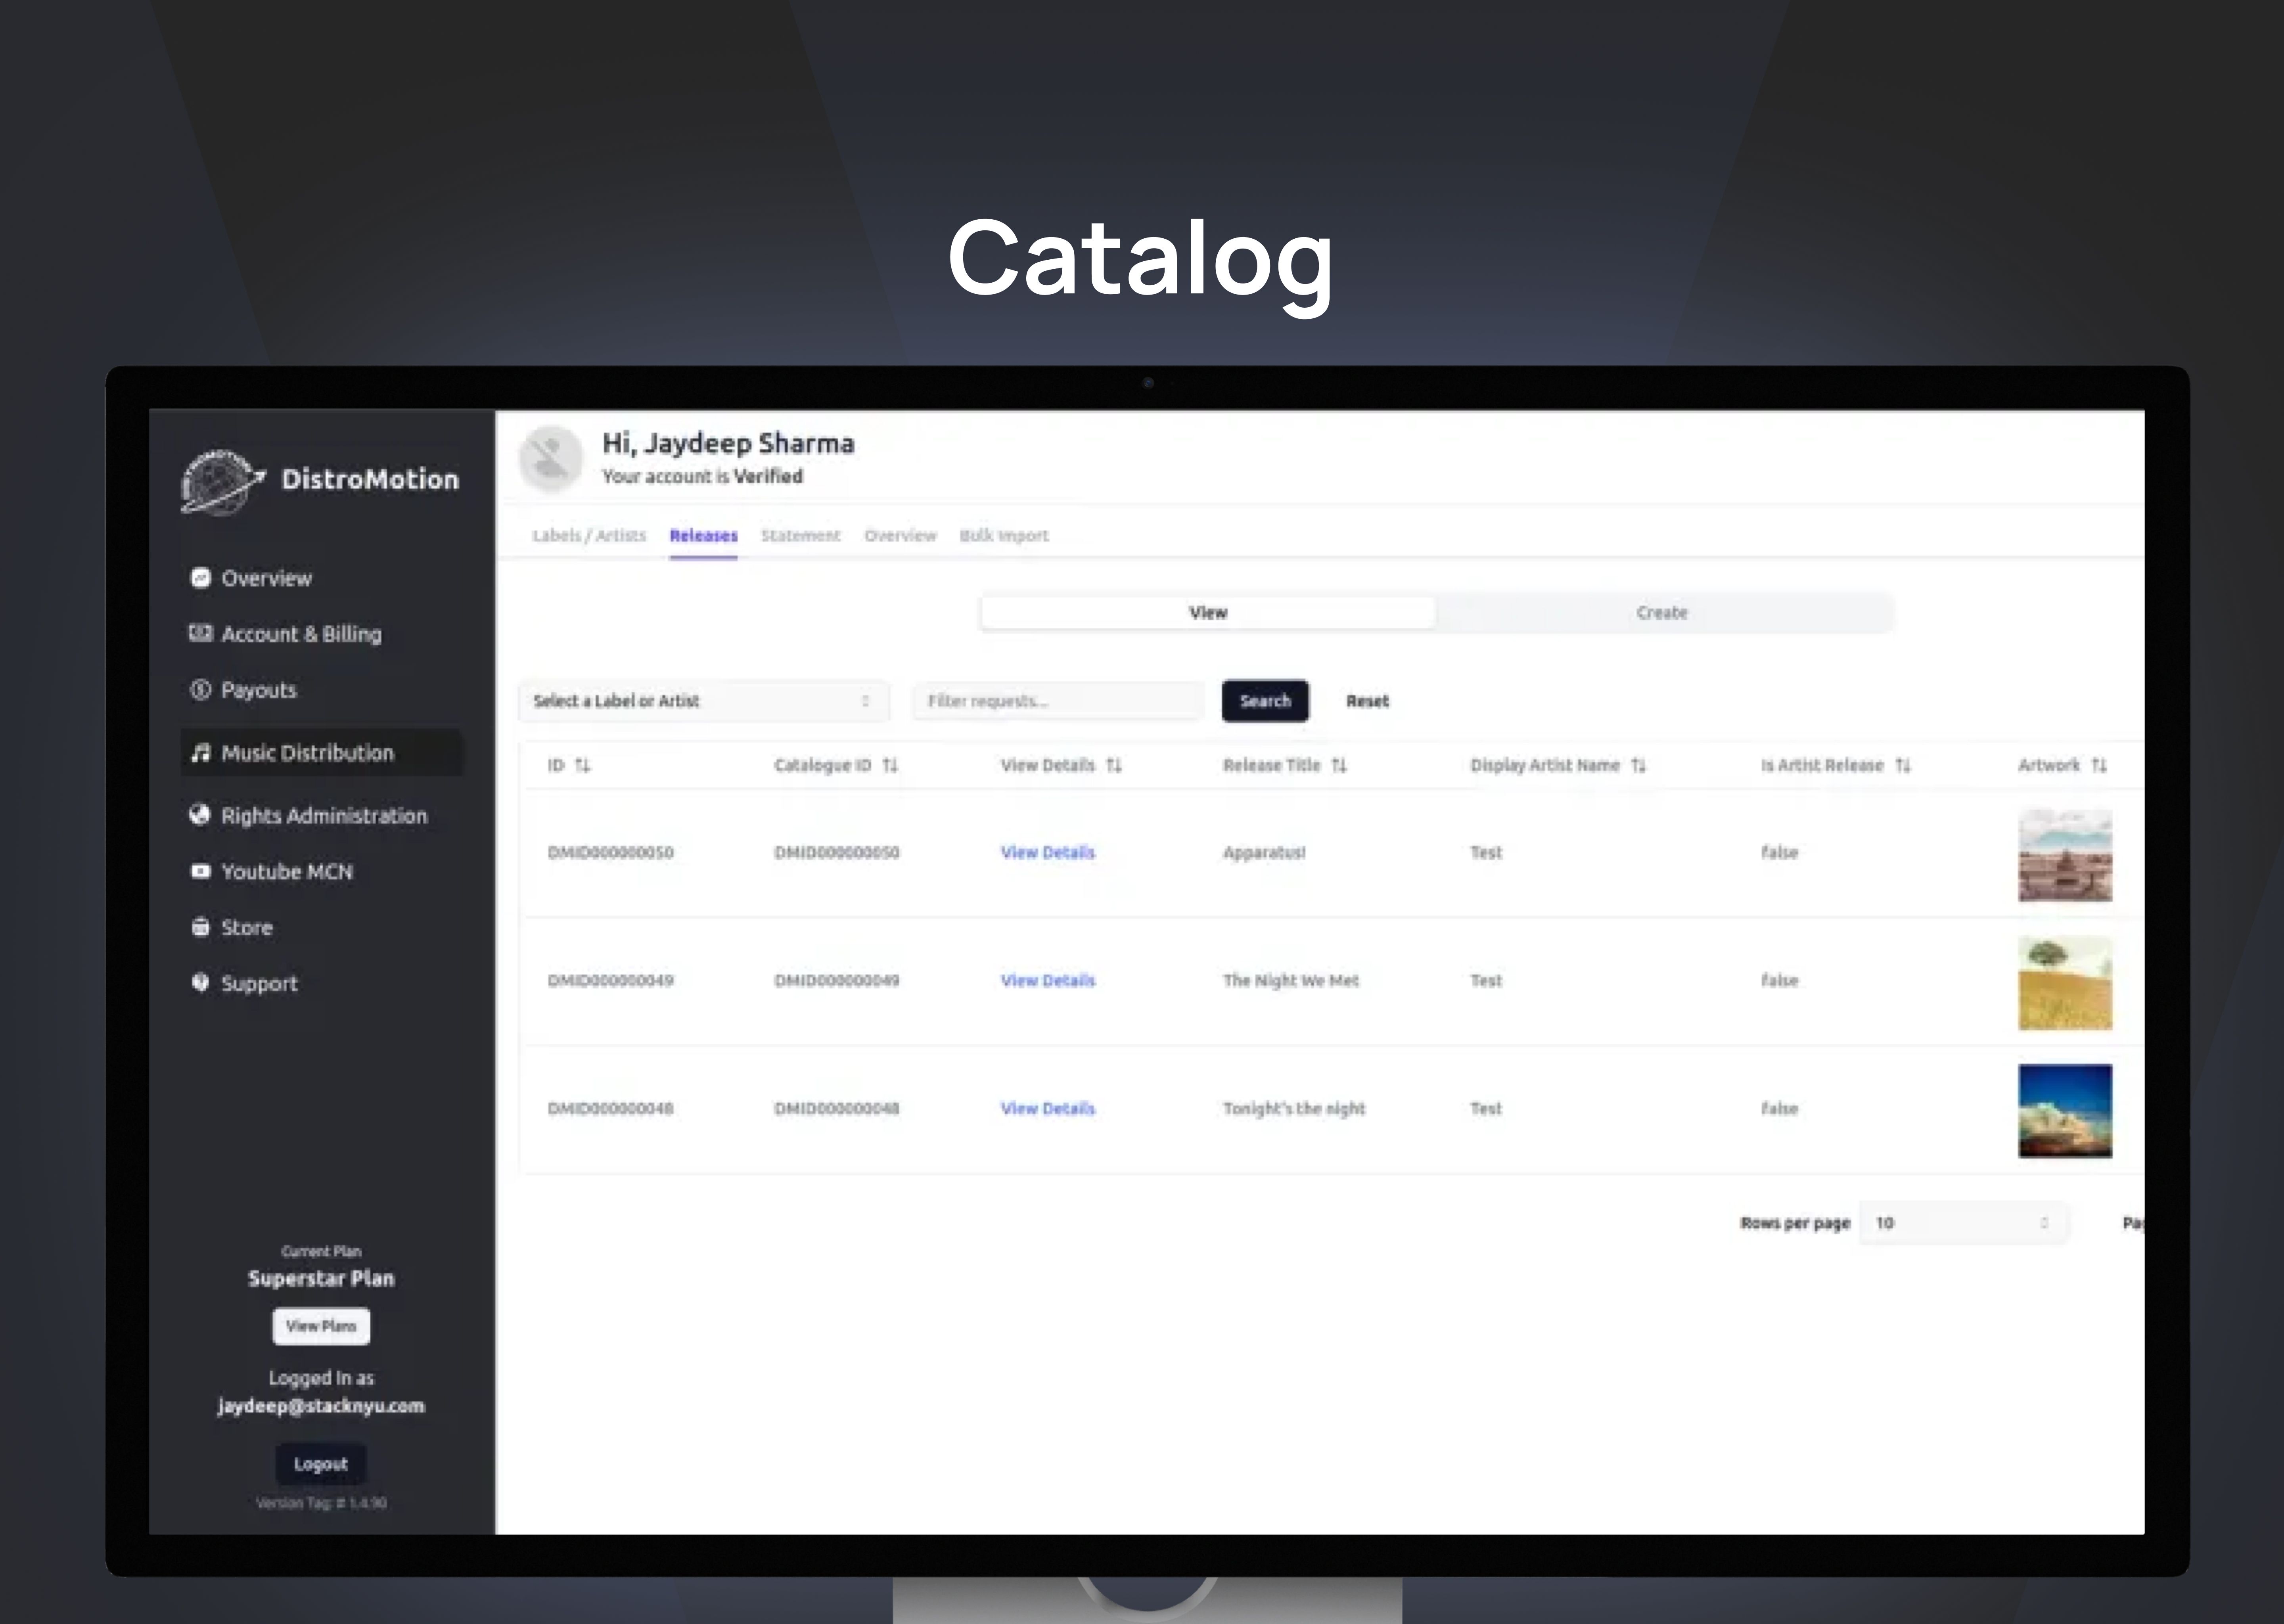
Task: Click ID cell DMID000000049
Action: (611, 980)
